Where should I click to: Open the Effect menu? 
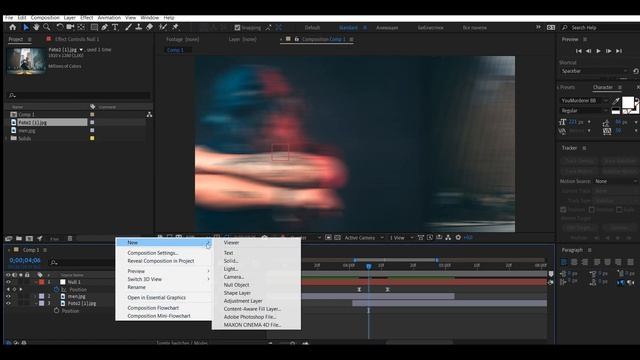tap(87, 18)
